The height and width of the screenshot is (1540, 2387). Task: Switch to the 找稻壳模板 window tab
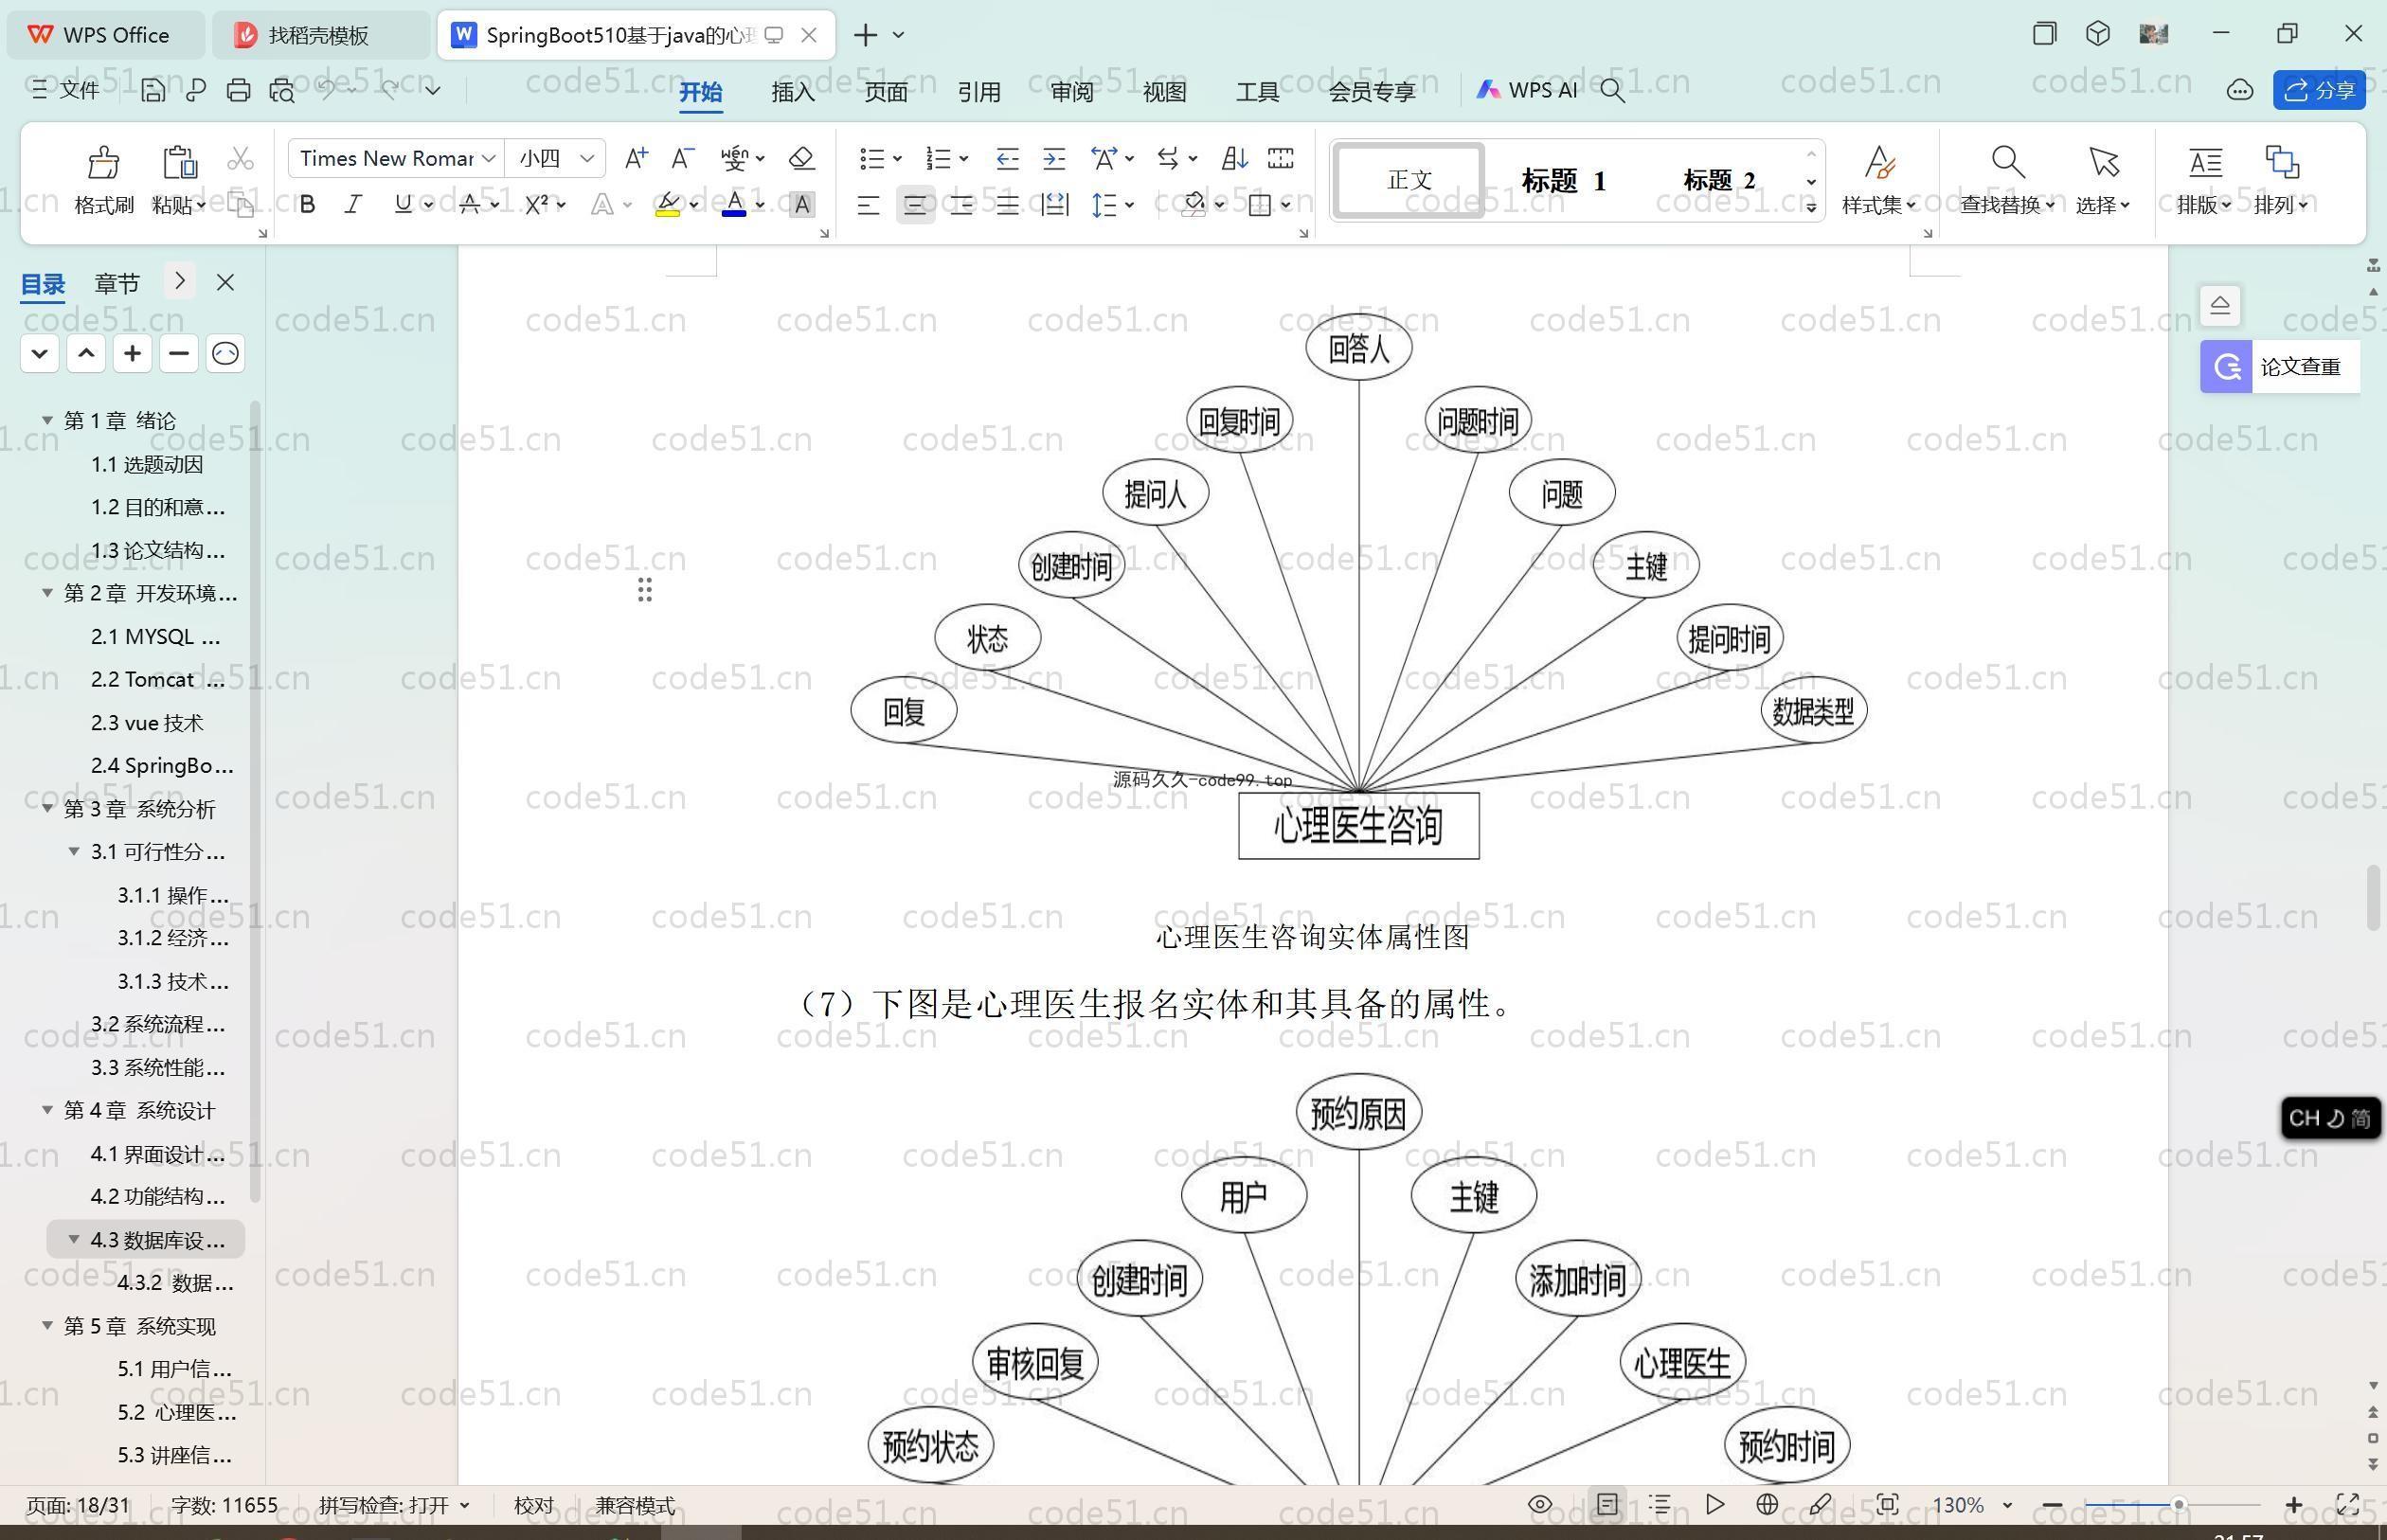coord(320,35)
